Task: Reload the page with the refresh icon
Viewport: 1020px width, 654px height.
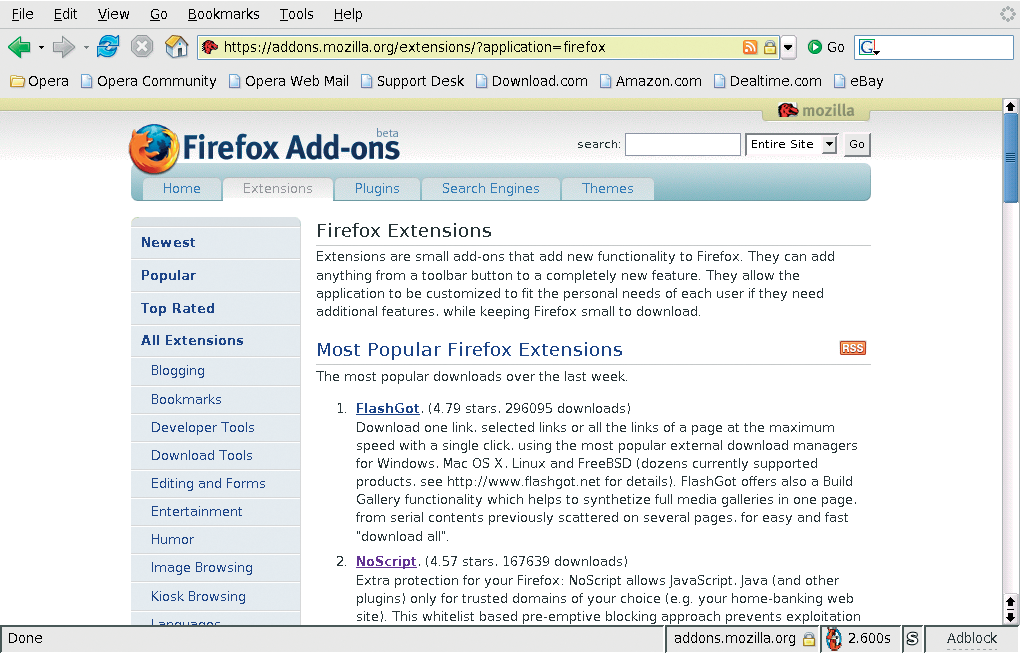Action: pyautogui.click(x=108, y=47)
